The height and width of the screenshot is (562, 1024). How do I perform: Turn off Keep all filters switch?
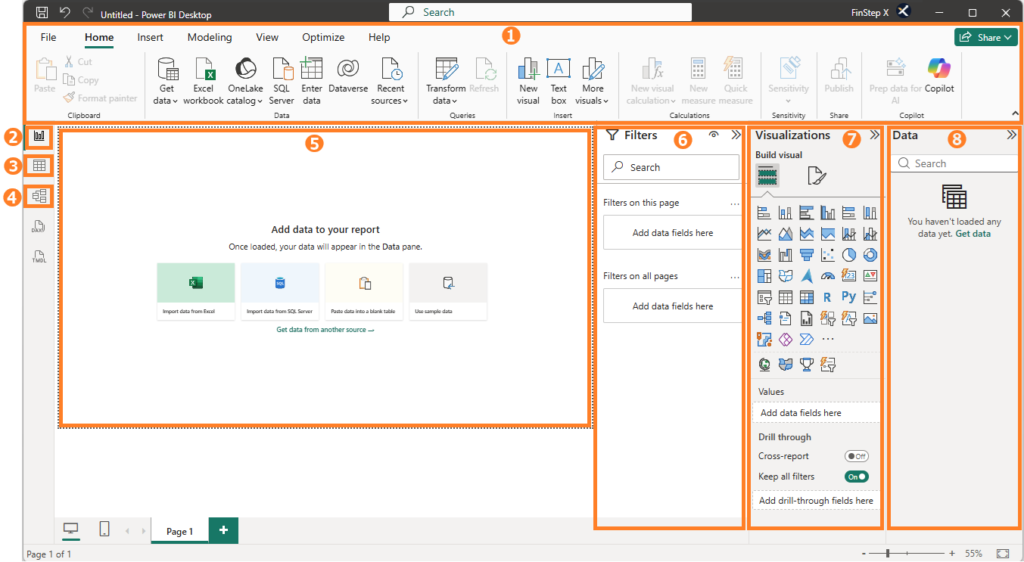856,476
